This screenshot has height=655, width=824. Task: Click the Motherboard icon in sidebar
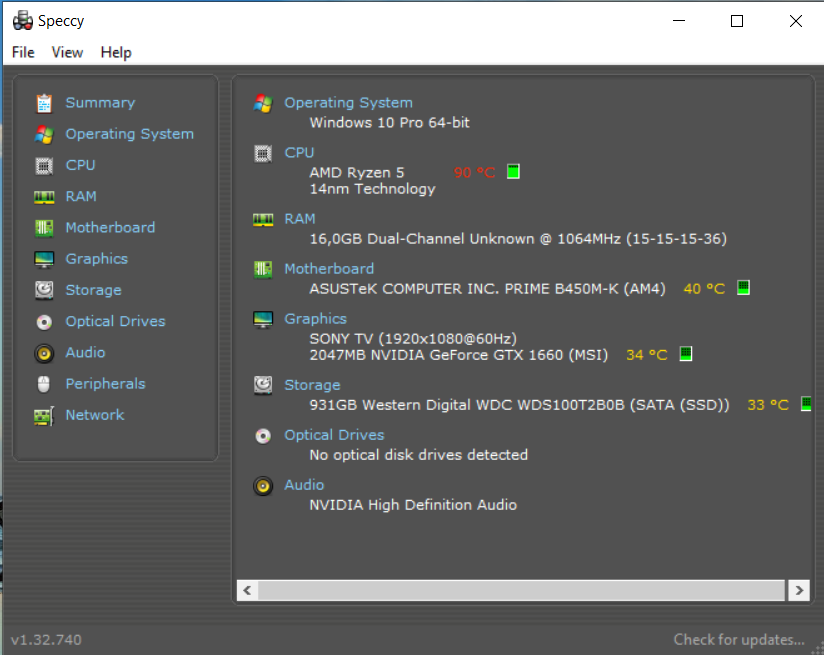pyautogui.click(x=44, y=228)
